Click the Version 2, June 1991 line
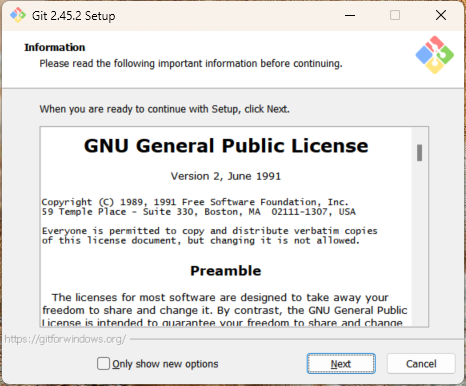The width and height of the screenshot is (466, 386). coord(226,176)
